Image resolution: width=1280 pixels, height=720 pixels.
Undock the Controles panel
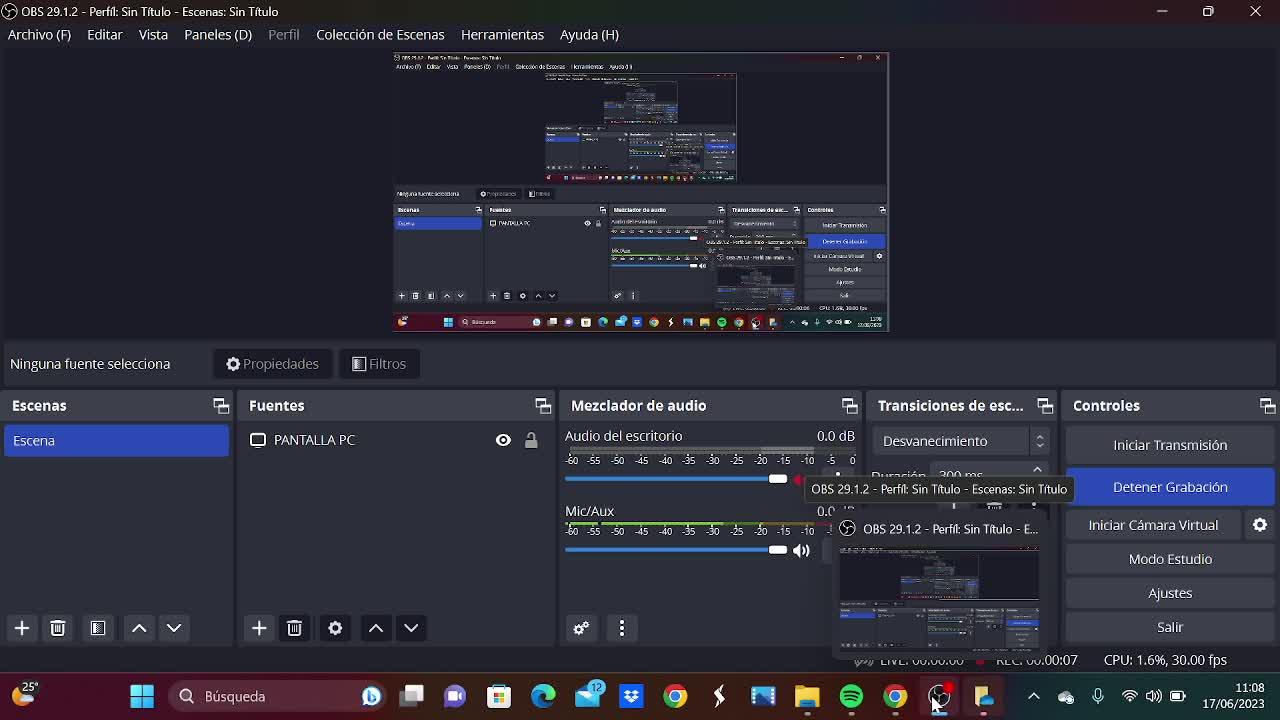1268,405
